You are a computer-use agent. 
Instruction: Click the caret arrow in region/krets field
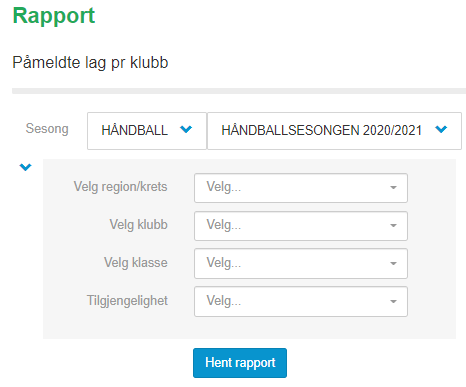click(393, 188)
